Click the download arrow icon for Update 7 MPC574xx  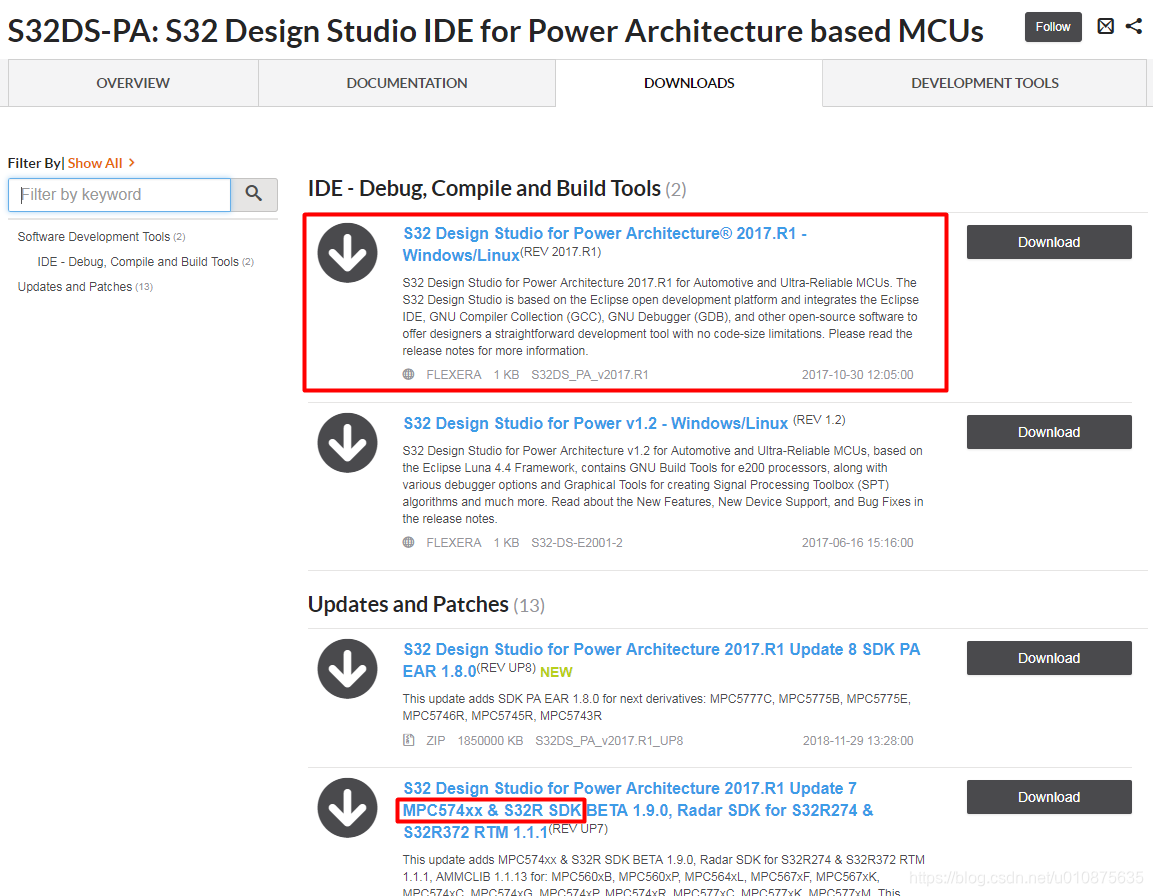click(347, 808)
